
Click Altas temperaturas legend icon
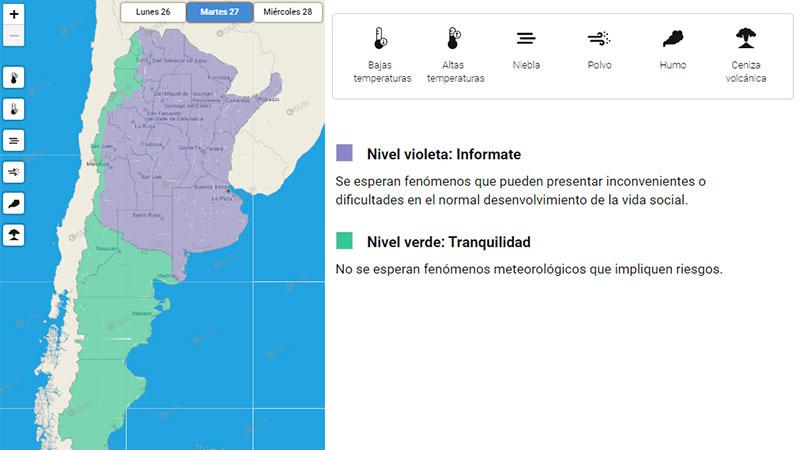pyautogui.click(x=455, y=40)
